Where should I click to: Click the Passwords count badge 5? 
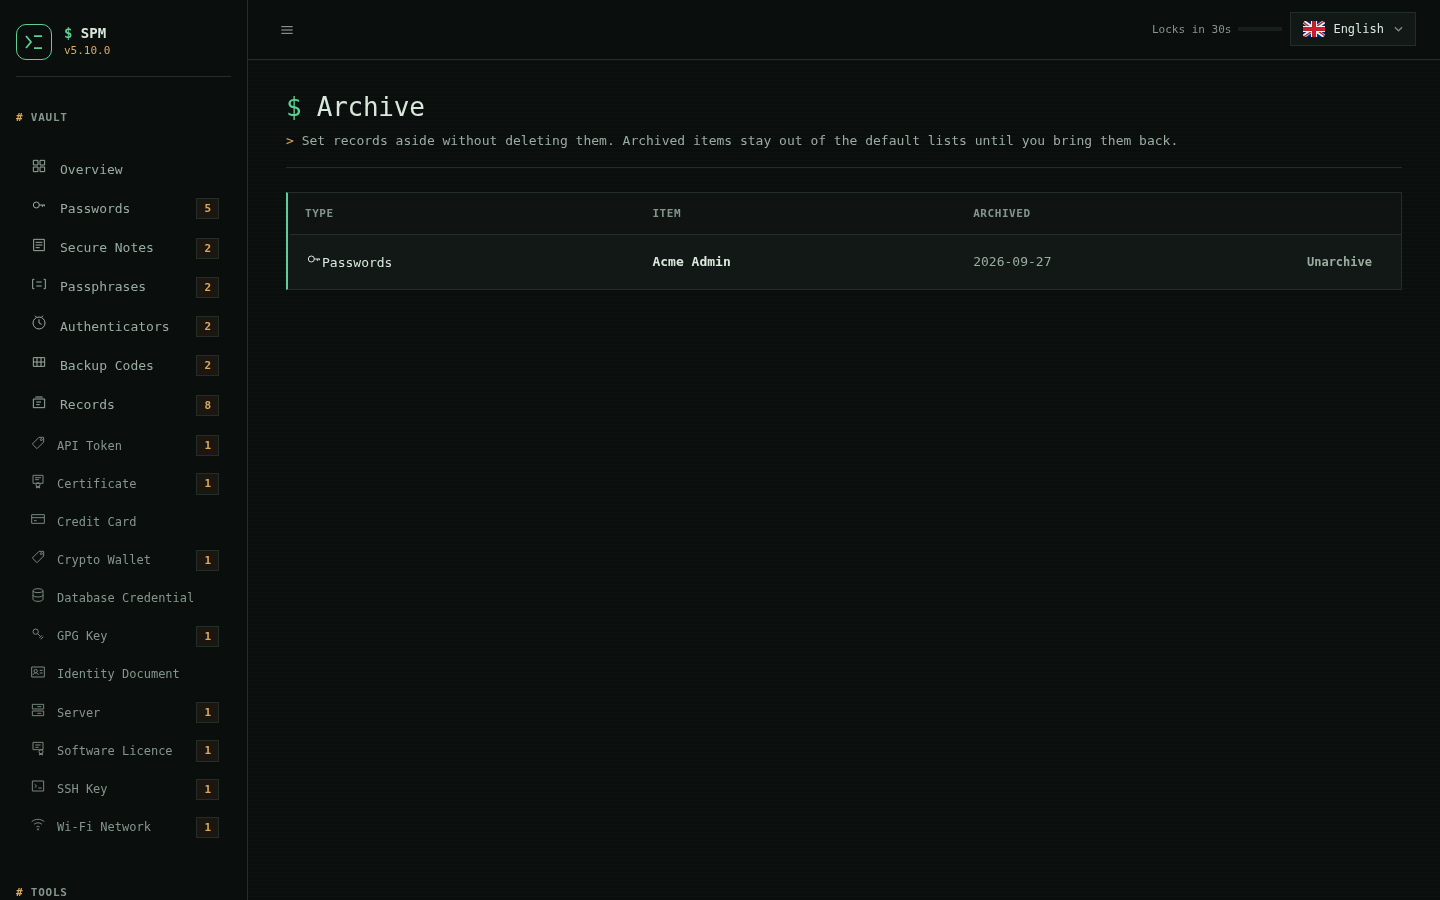(207, 208)
